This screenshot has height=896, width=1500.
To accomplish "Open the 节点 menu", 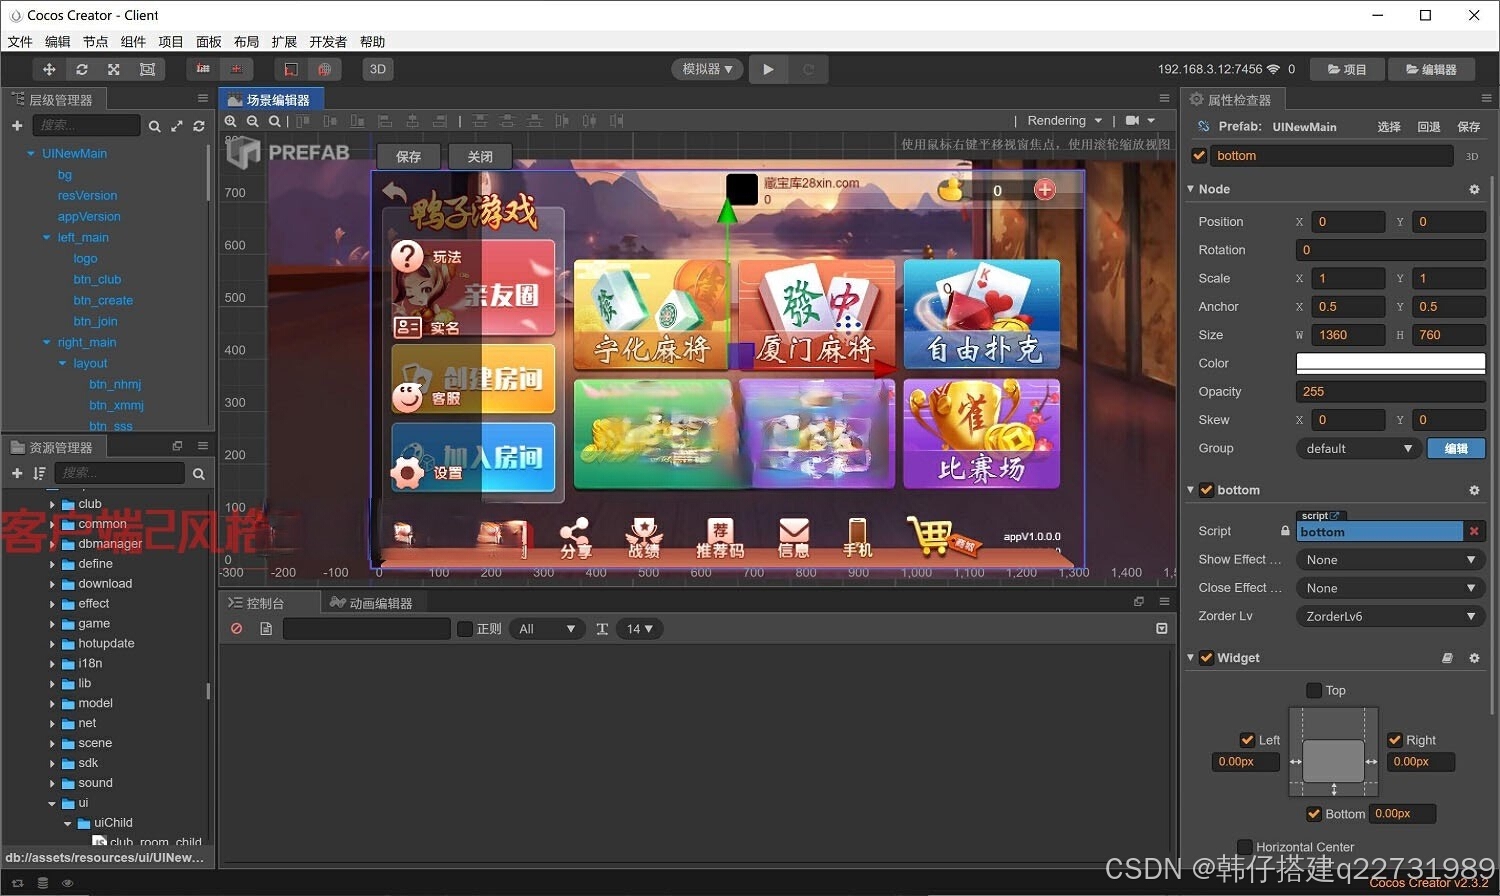I will pos(95,42).
